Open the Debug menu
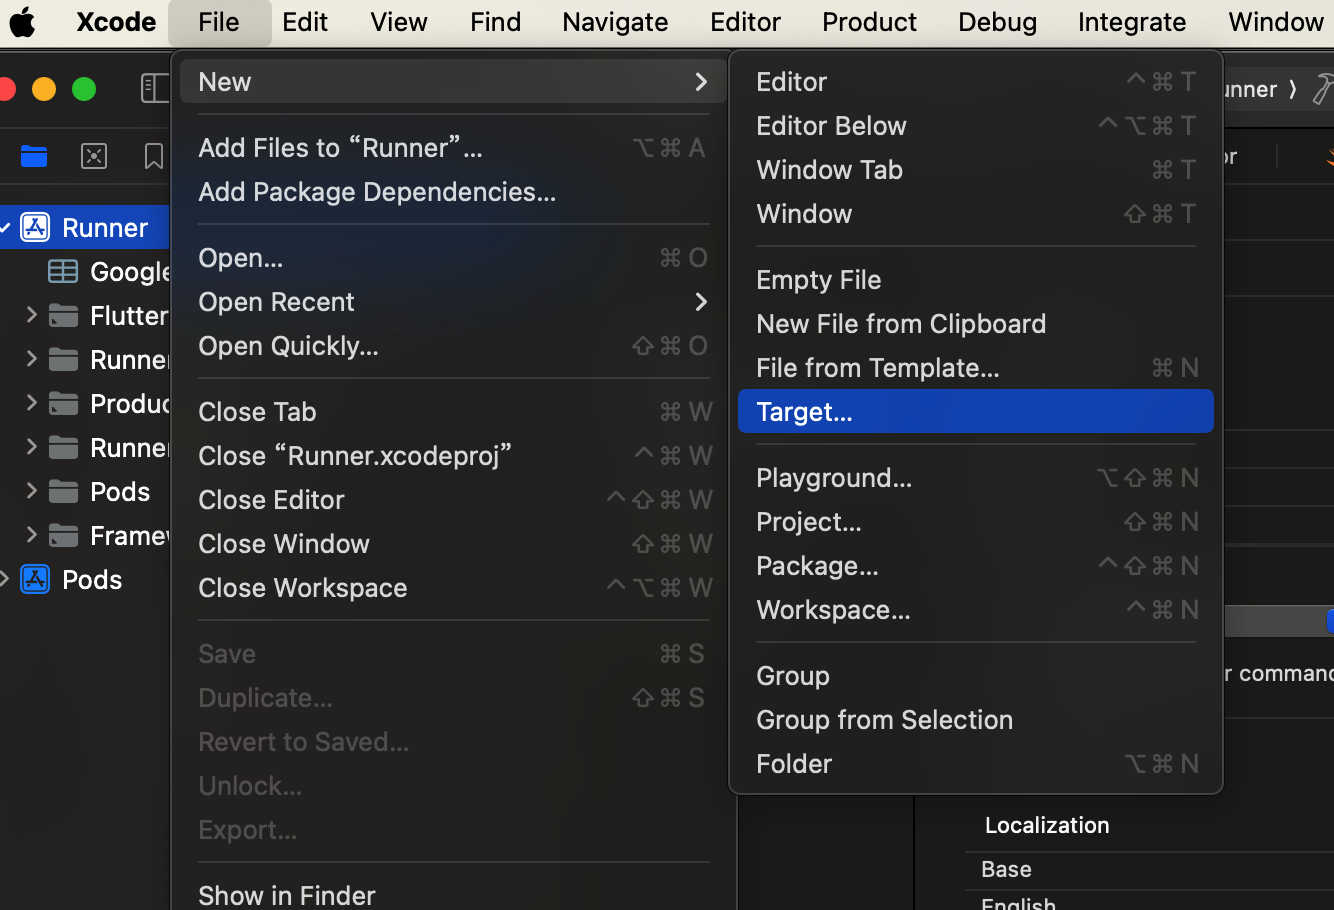Screen dimensions: 1334x910 tap(997, 21)
